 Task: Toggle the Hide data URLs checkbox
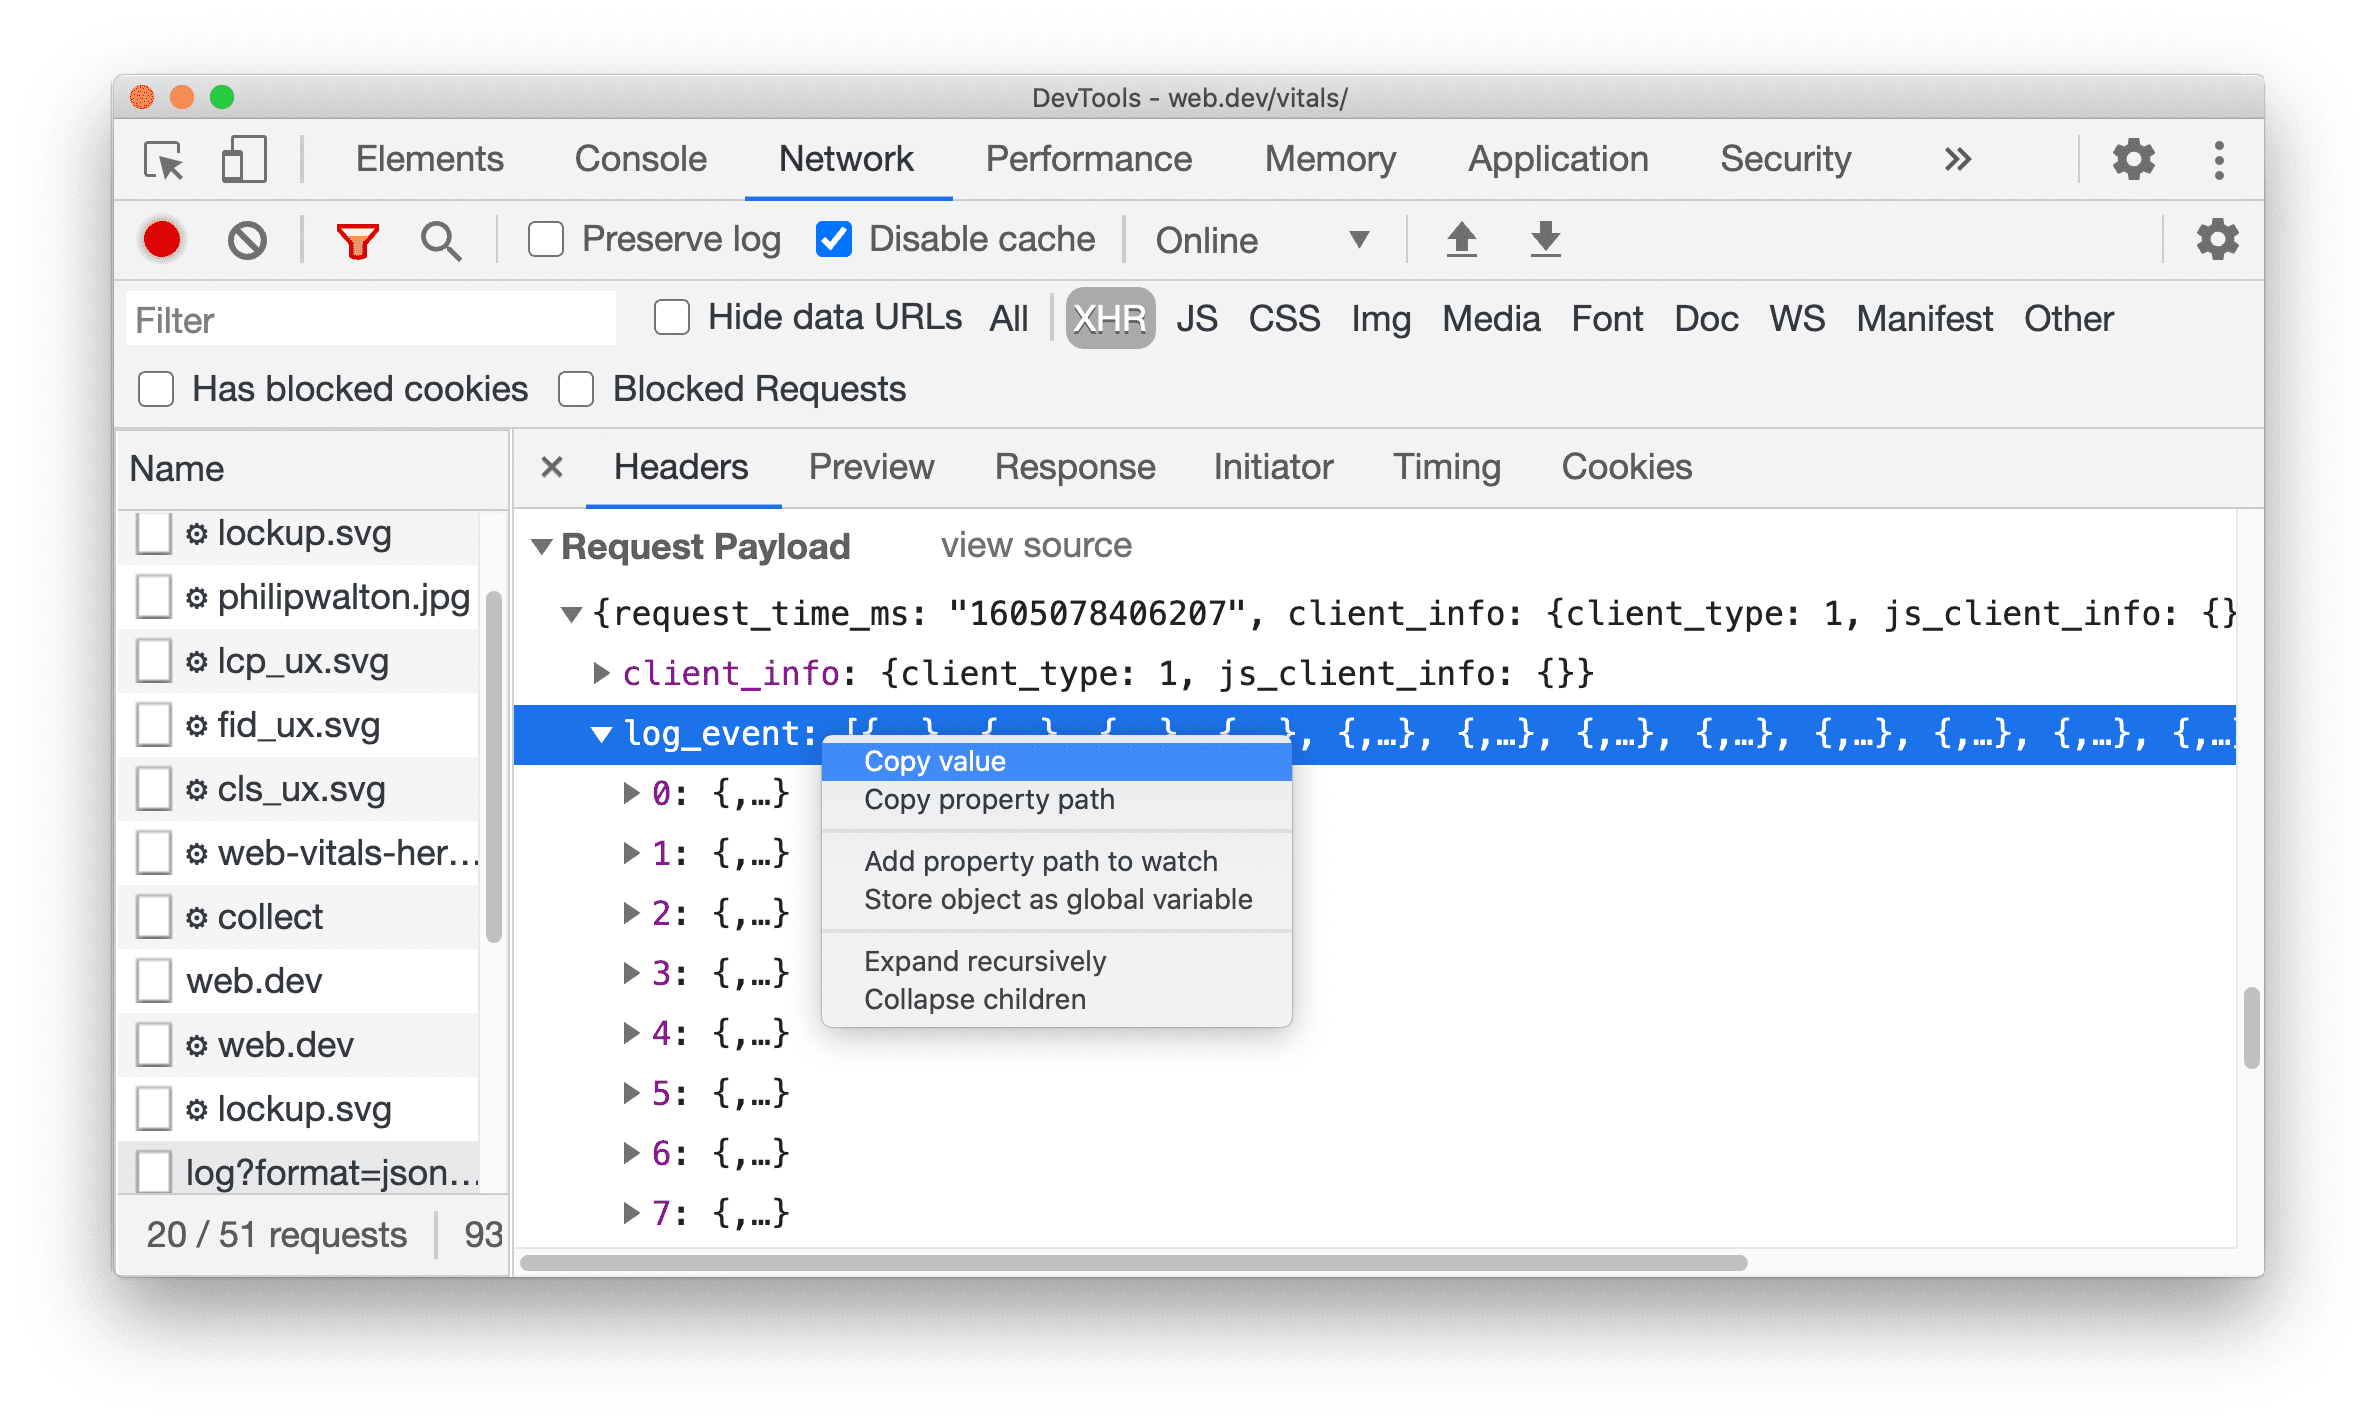pos(672,319)
